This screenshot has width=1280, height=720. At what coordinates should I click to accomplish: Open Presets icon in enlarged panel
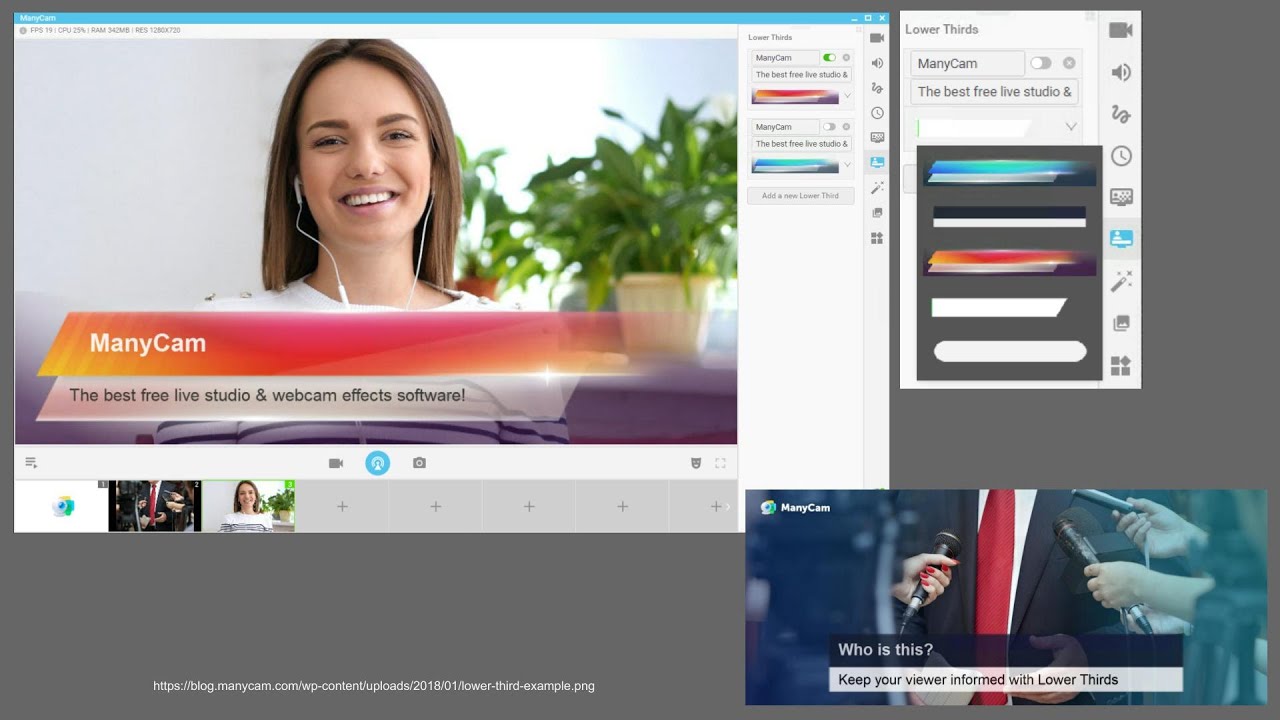tap(1121, 366)
